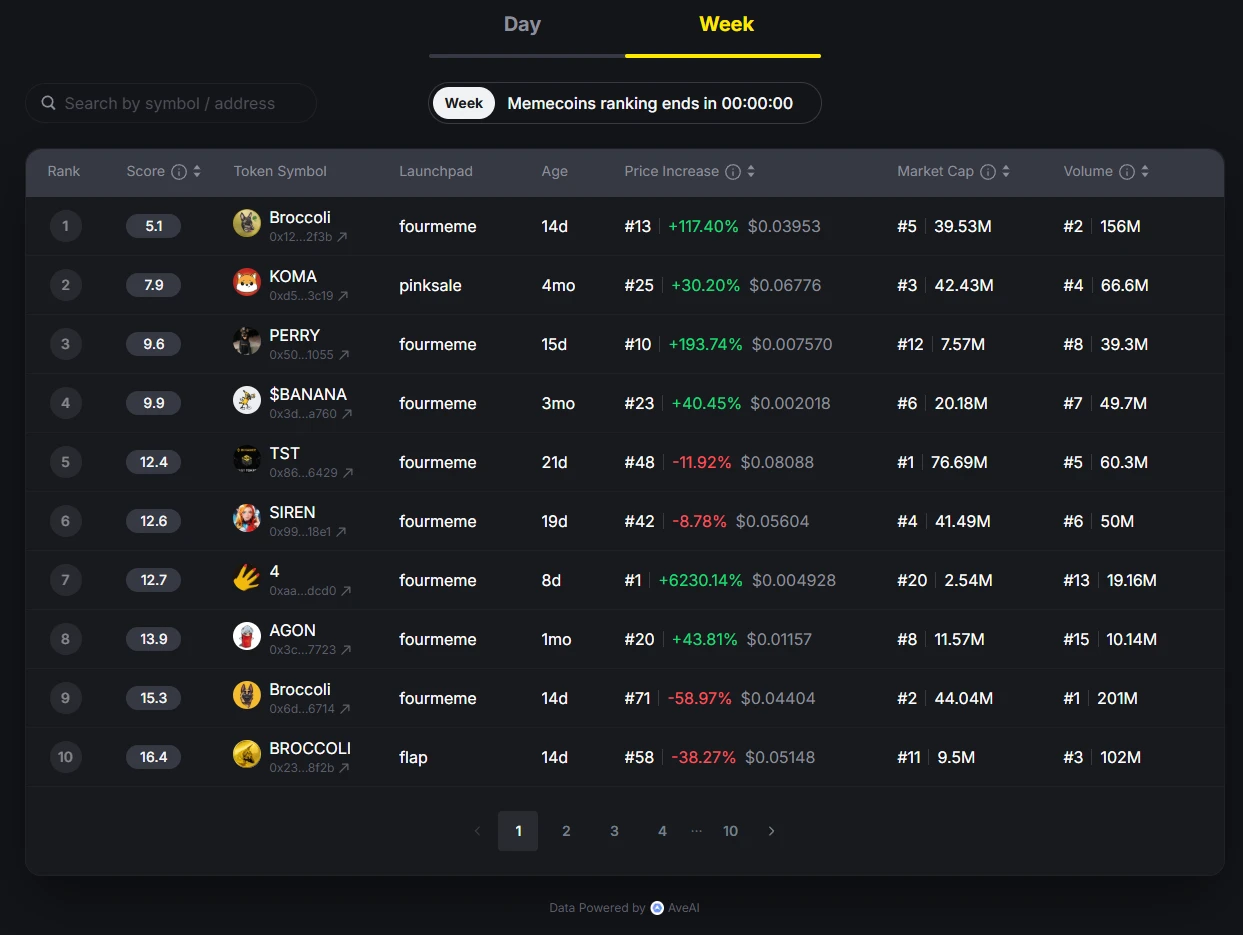The image size is (1243, 935).
Task: Click the SIREN token avatar
Action: (247, 519)
